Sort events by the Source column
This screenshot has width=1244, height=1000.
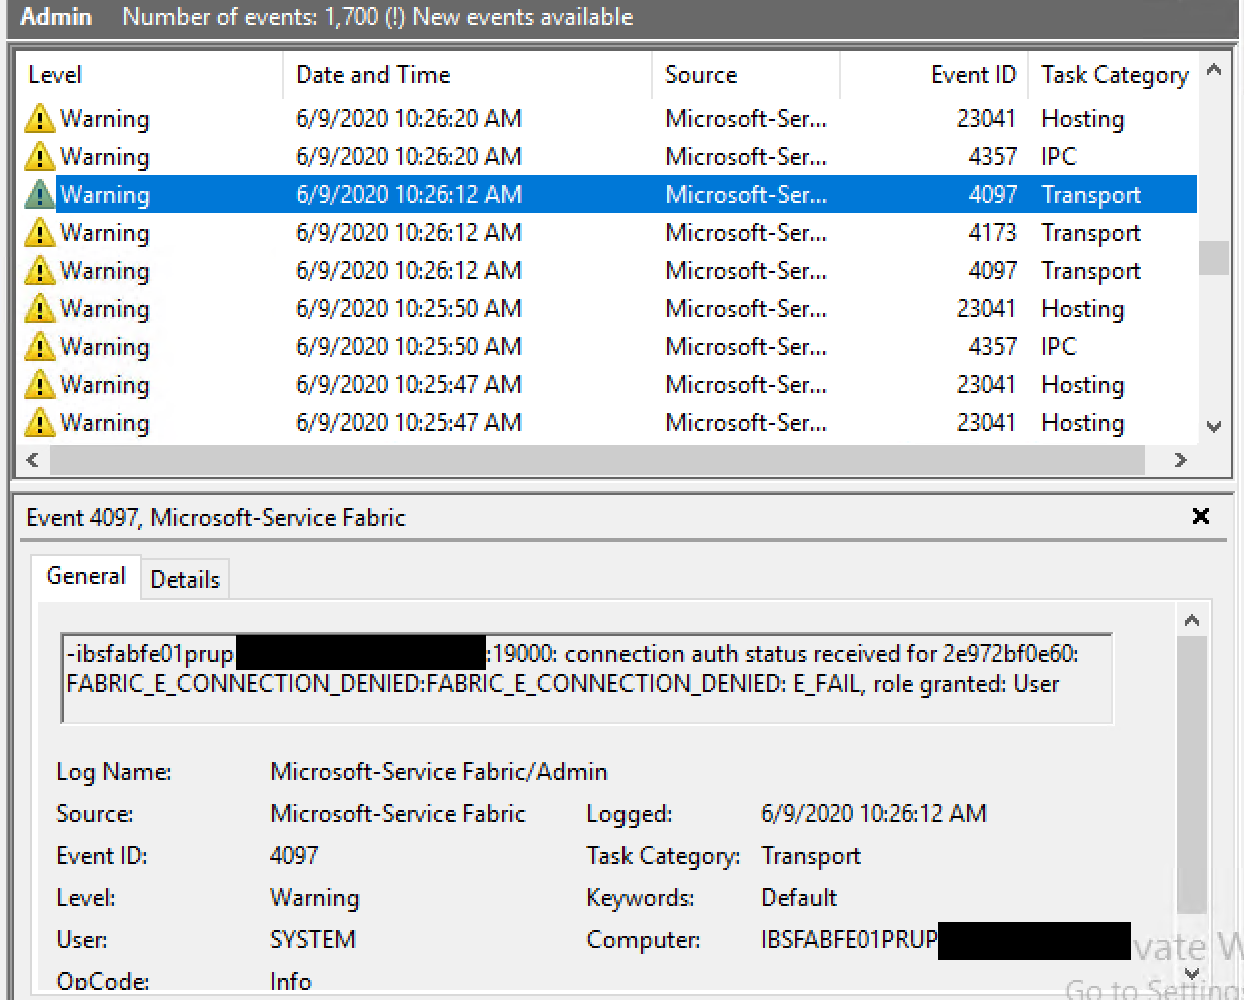coord(700,74)
